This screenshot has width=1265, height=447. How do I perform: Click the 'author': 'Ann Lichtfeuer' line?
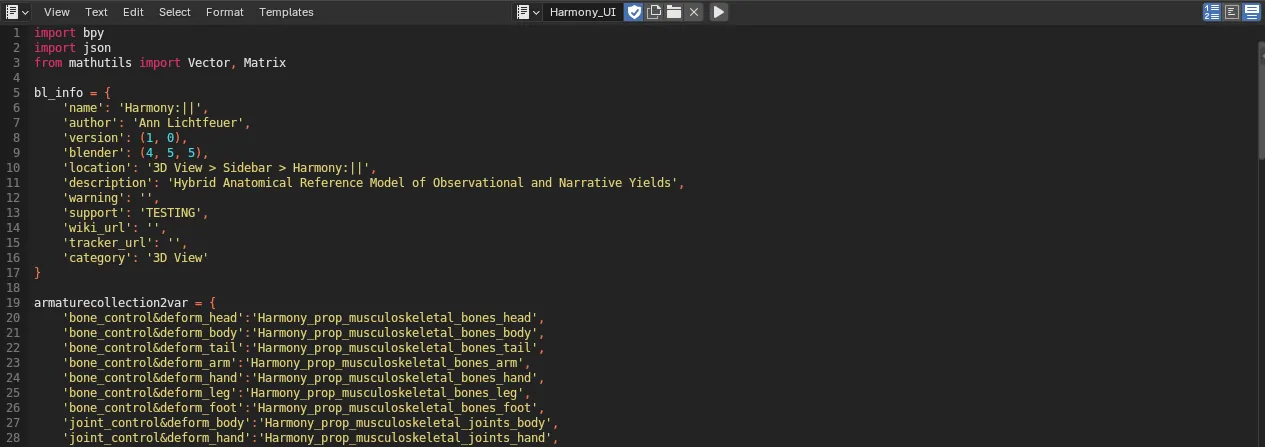click(x=156, y=123)
